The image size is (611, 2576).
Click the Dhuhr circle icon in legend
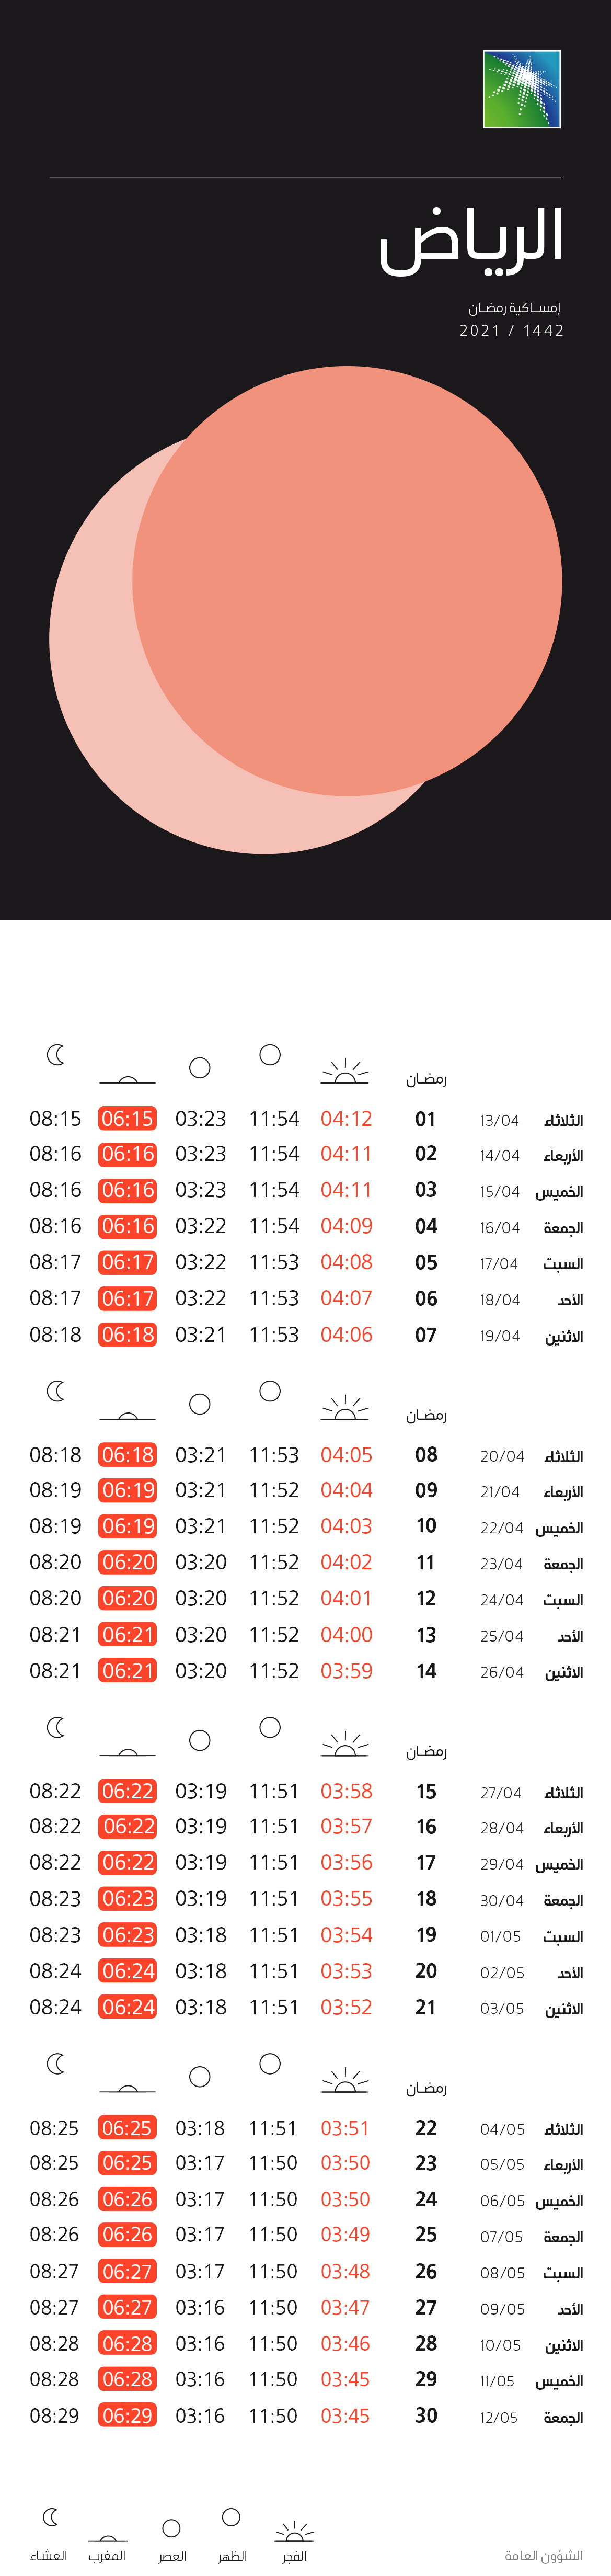tap(231, 2516)
